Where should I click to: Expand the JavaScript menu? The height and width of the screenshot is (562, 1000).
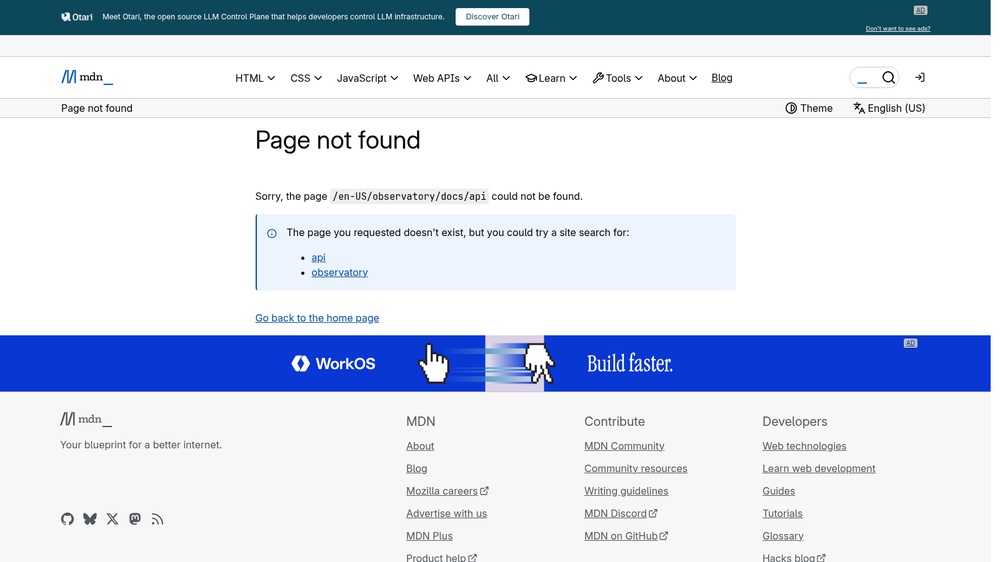367,78
